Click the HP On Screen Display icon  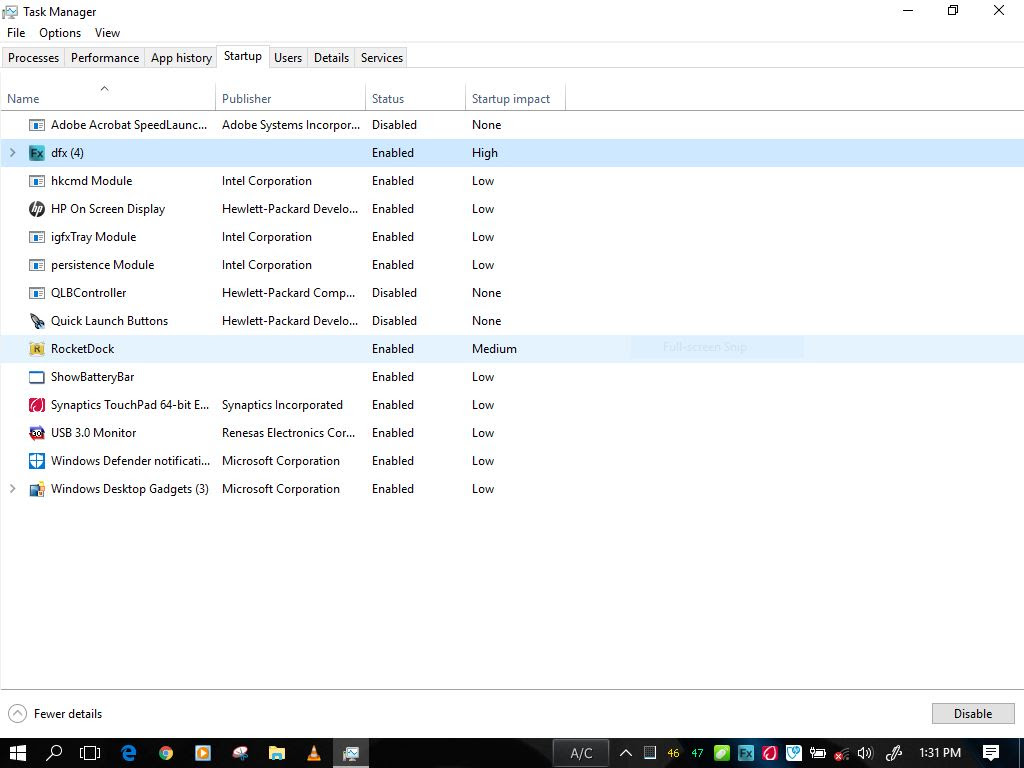coord(37,209)
